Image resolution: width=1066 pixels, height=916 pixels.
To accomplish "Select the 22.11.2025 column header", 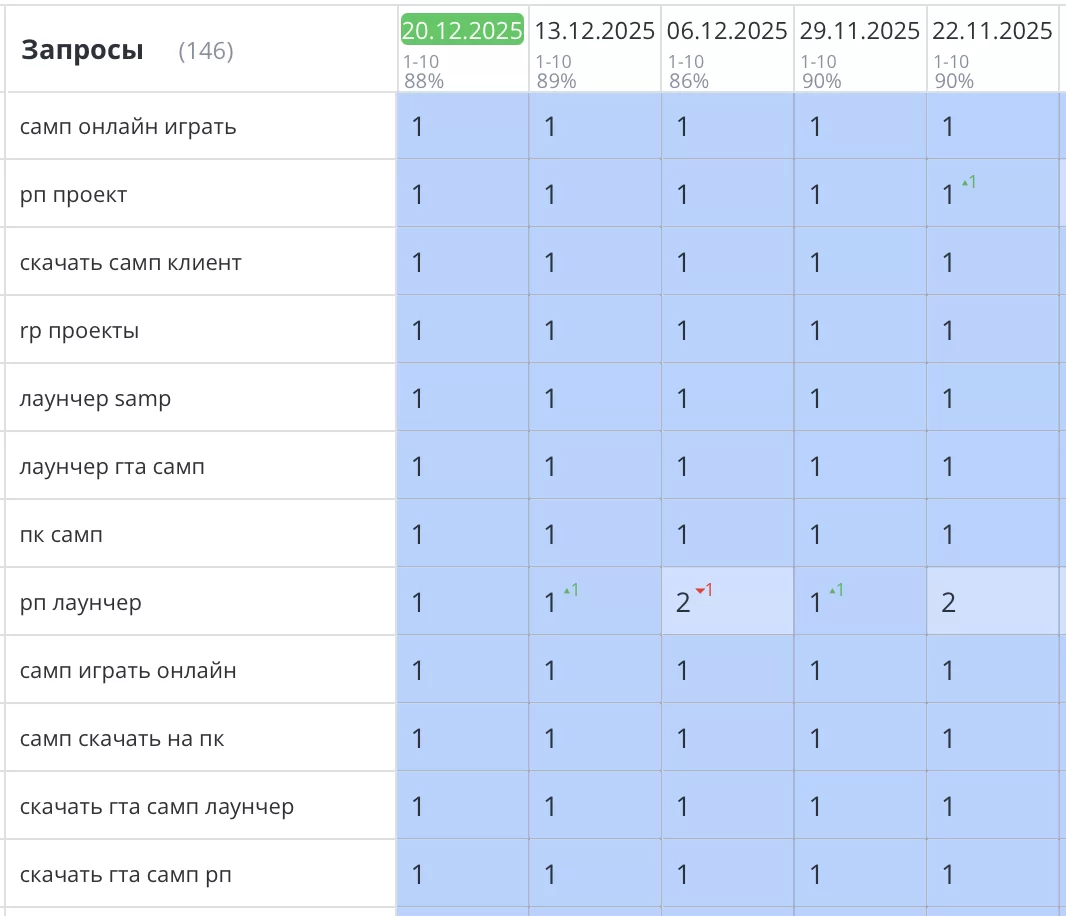I will (992, 31).
